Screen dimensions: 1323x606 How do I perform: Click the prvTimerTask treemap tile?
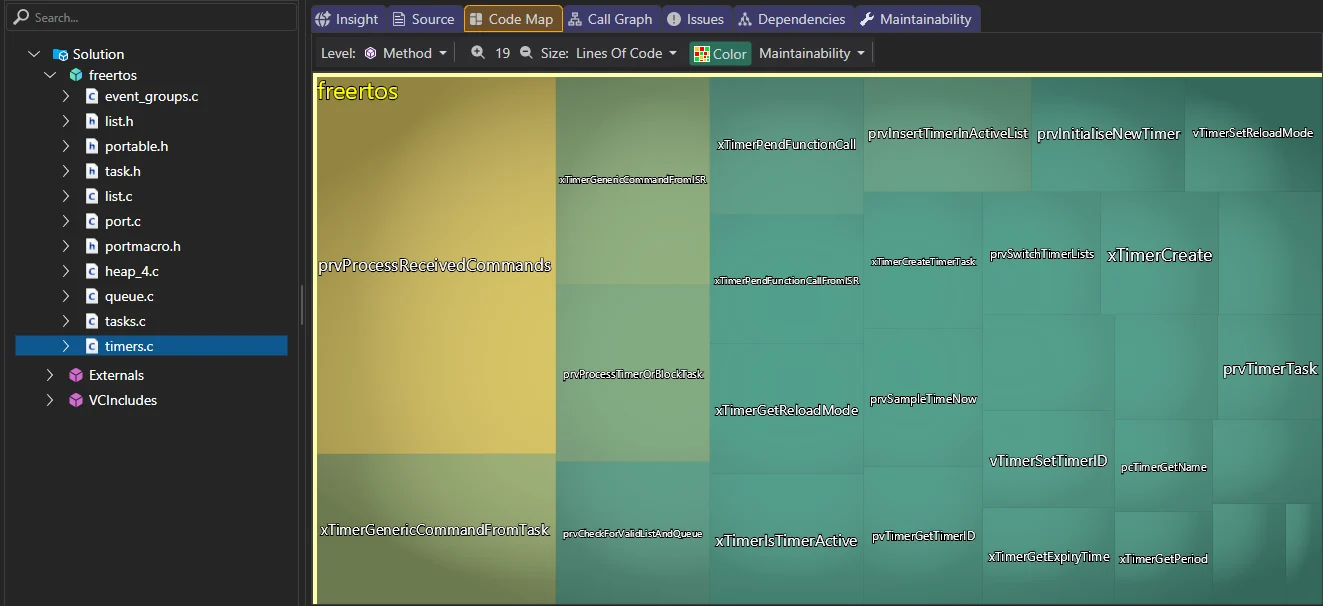click(x=1270, y=369)
